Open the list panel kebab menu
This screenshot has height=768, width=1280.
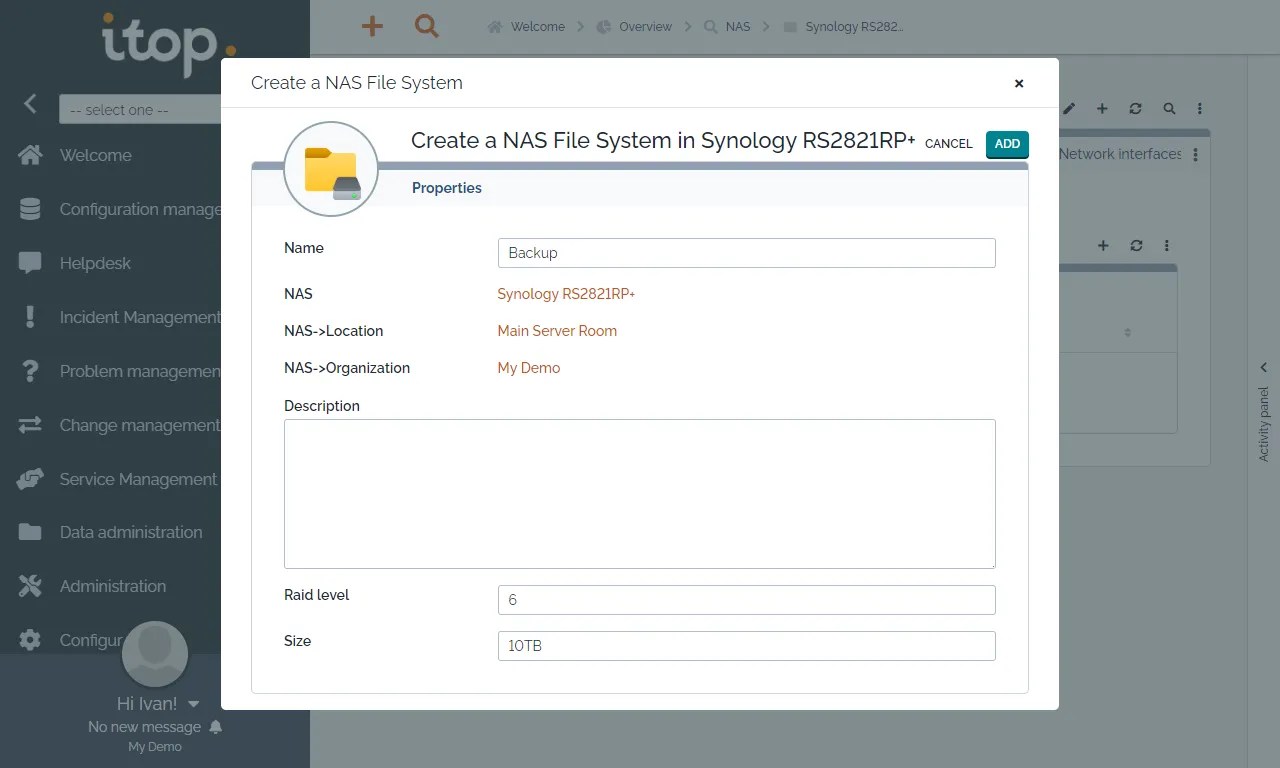[x=1167, y=245]
